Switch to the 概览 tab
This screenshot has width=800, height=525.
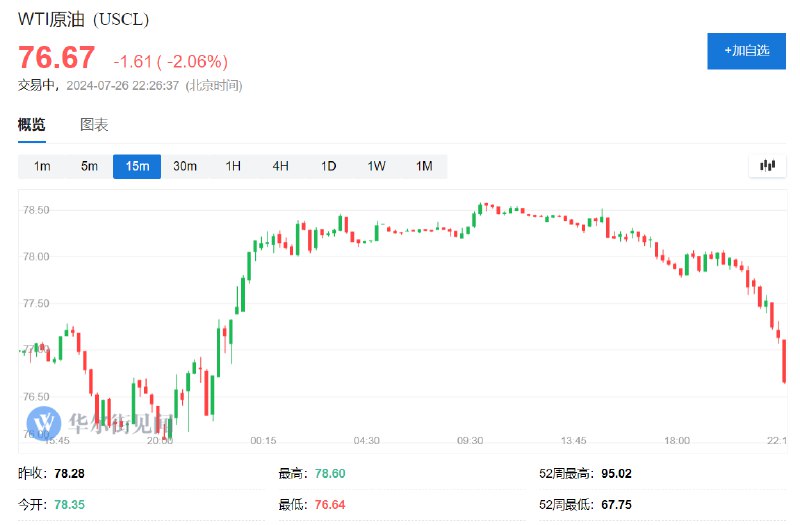point(32,124)
